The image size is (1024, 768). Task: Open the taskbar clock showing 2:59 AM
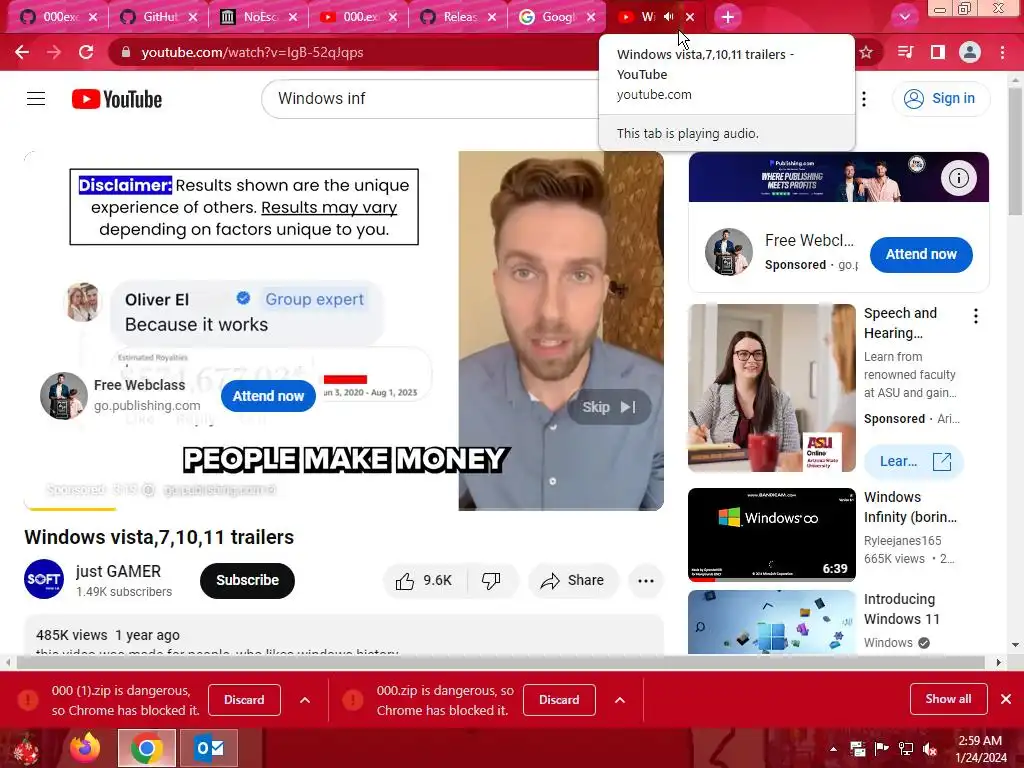[x=980, y=749]
